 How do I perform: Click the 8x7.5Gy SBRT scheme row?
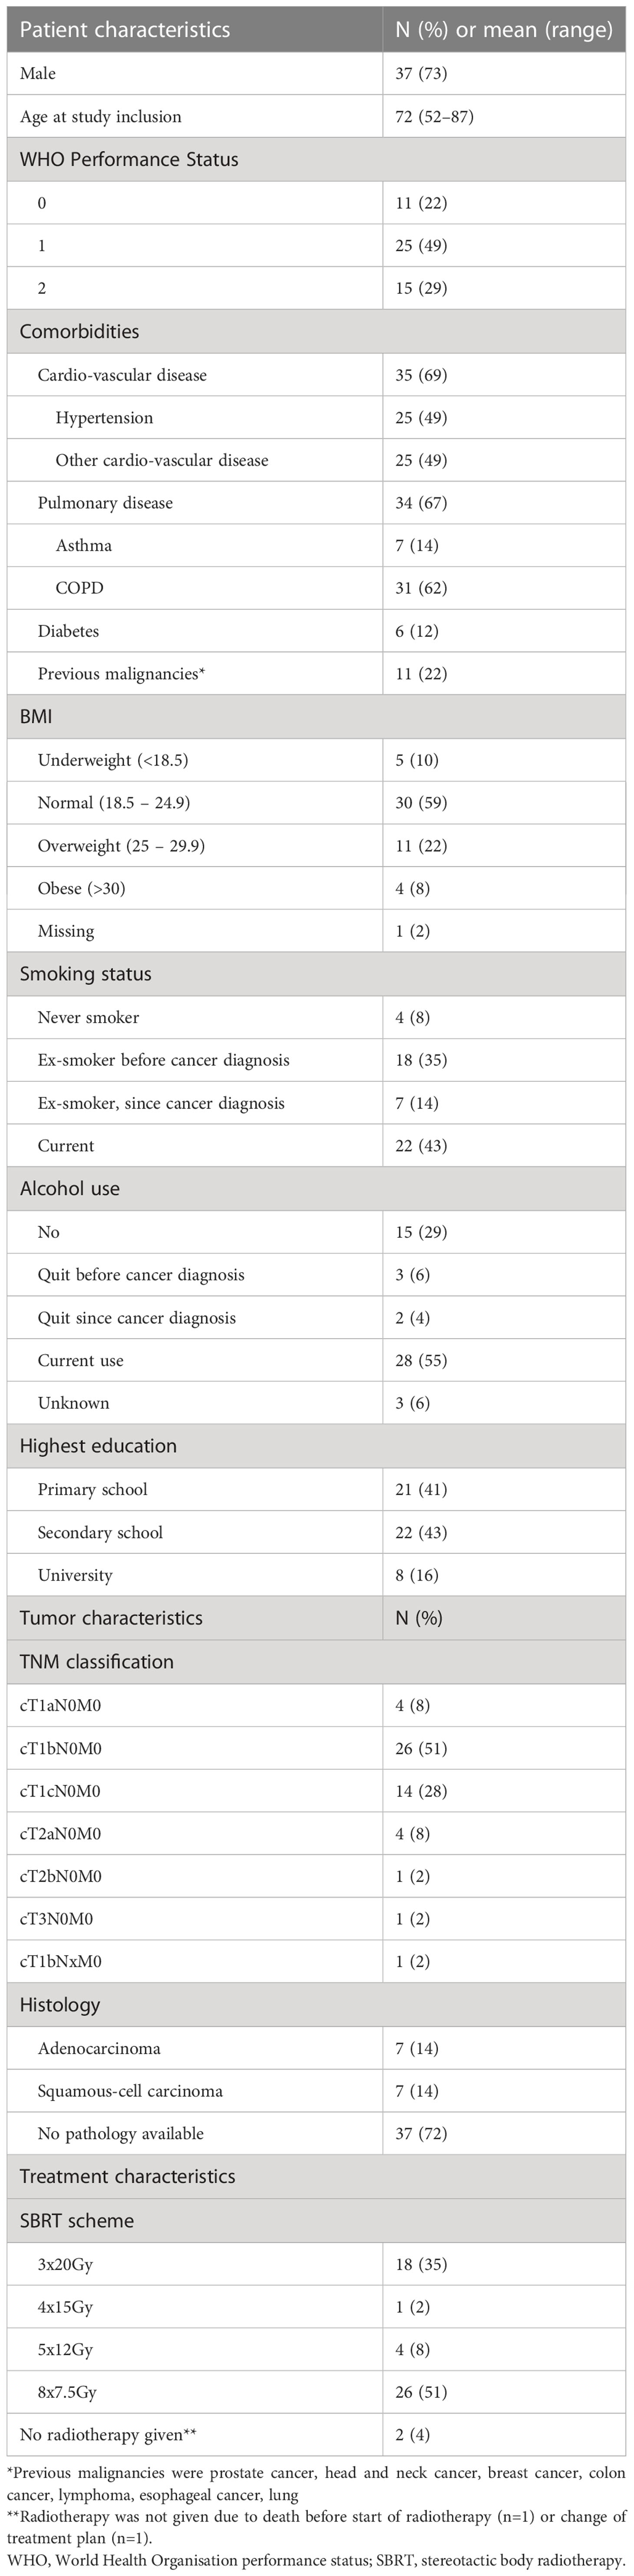click(316, 2393)
